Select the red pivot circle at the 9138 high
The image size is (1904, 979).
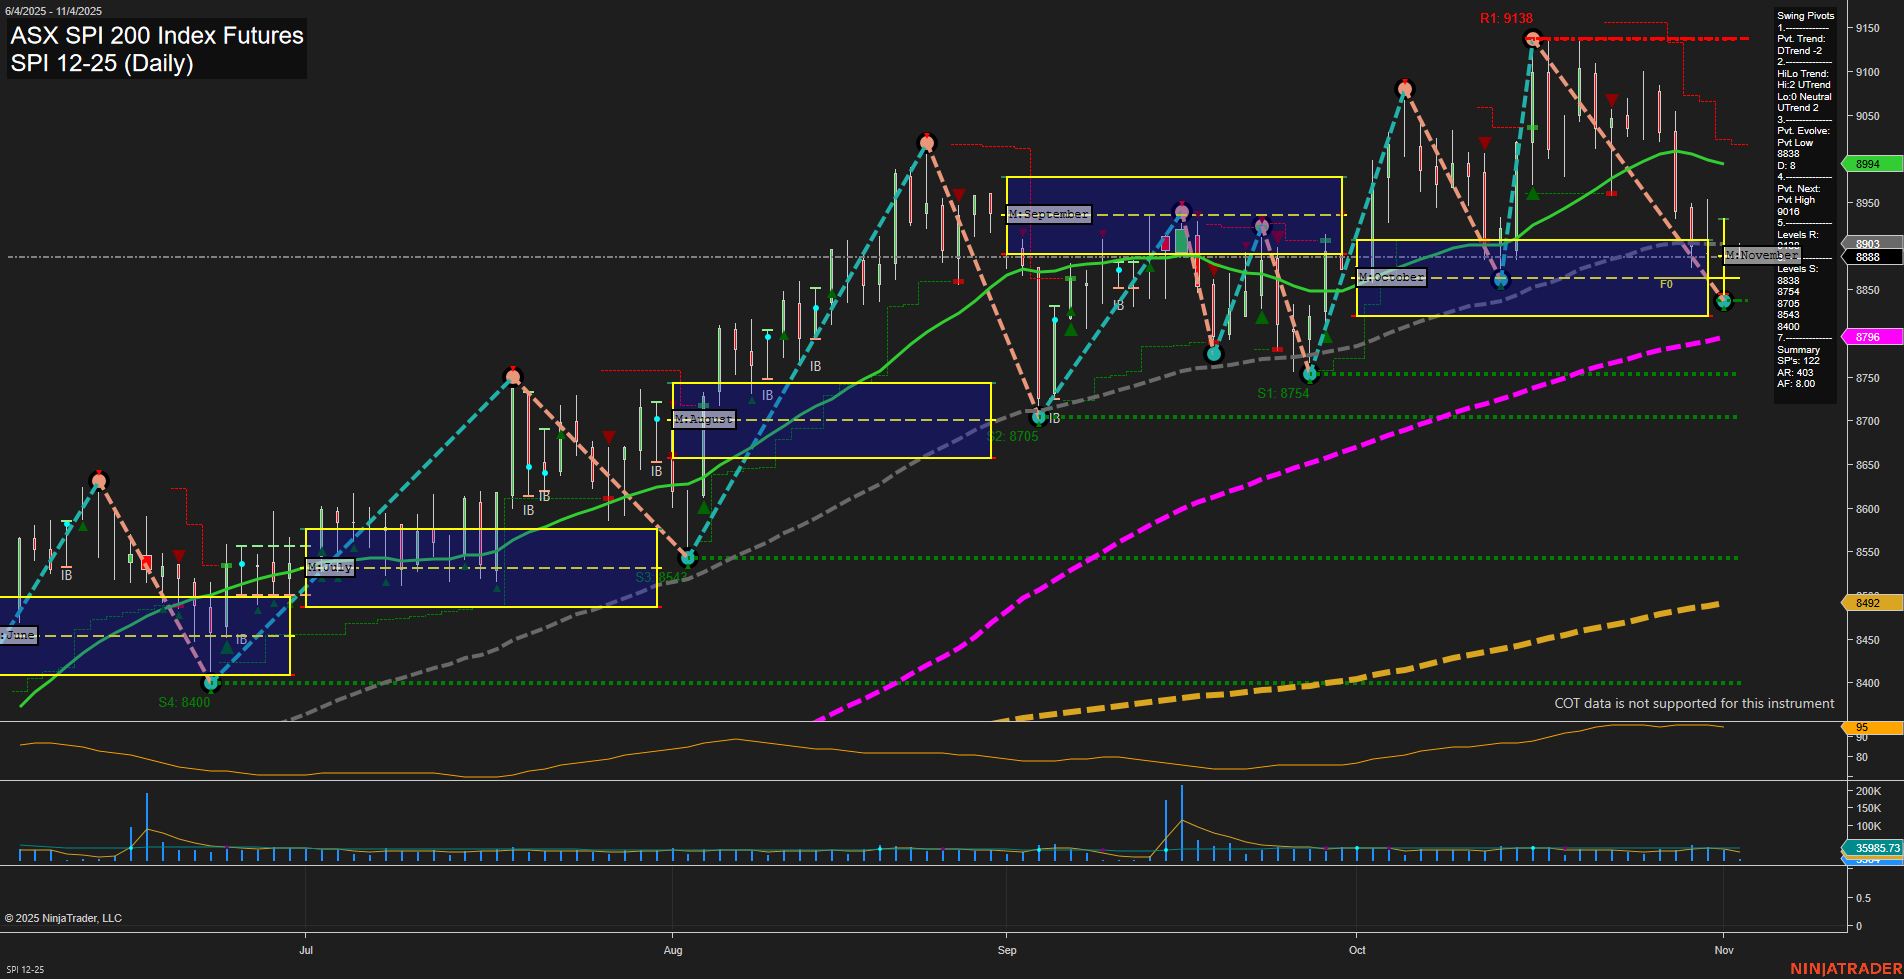pyautogui.click(x=1532, y=39)
